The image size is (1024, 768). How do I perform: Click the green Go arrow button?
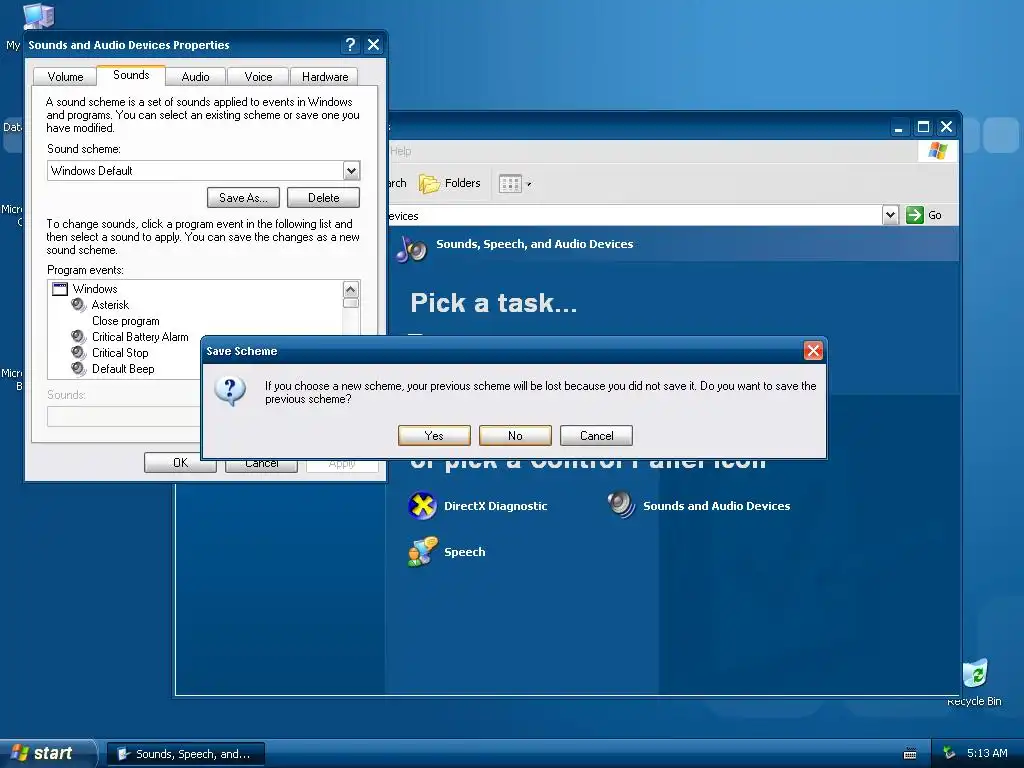[x=914, y=215]
